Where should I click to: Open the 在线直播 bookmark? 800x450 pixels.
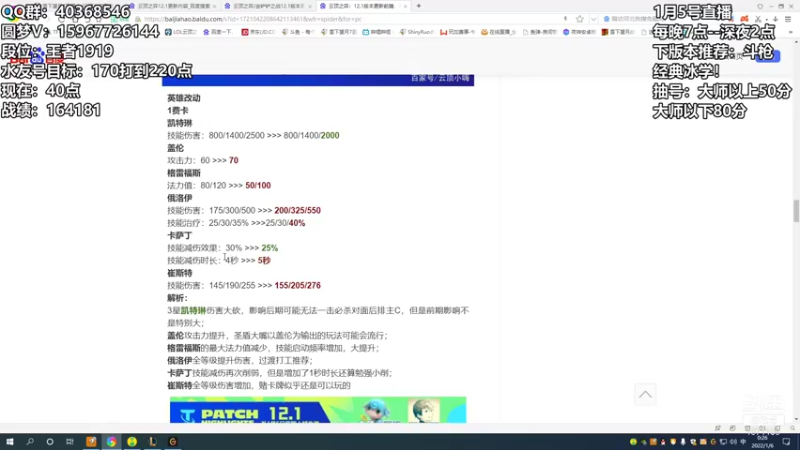[498, 32]
